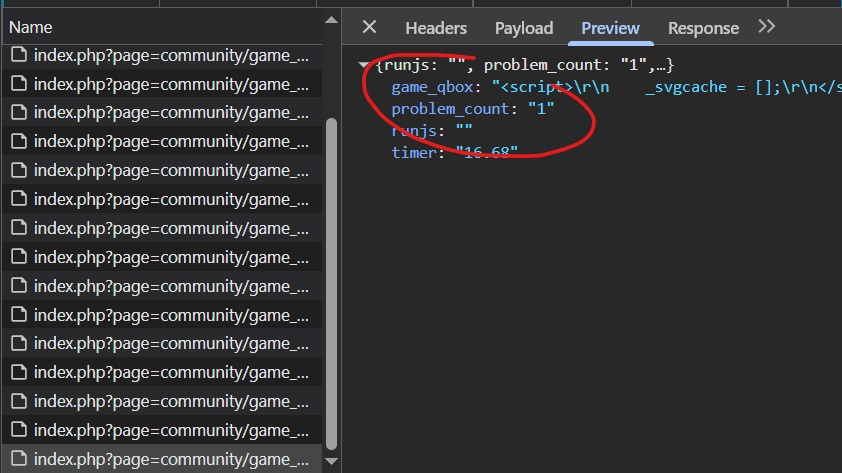Click the file icon of the second request
The width and height of the screenshot is (842, 473).
[x=18, y=84]
